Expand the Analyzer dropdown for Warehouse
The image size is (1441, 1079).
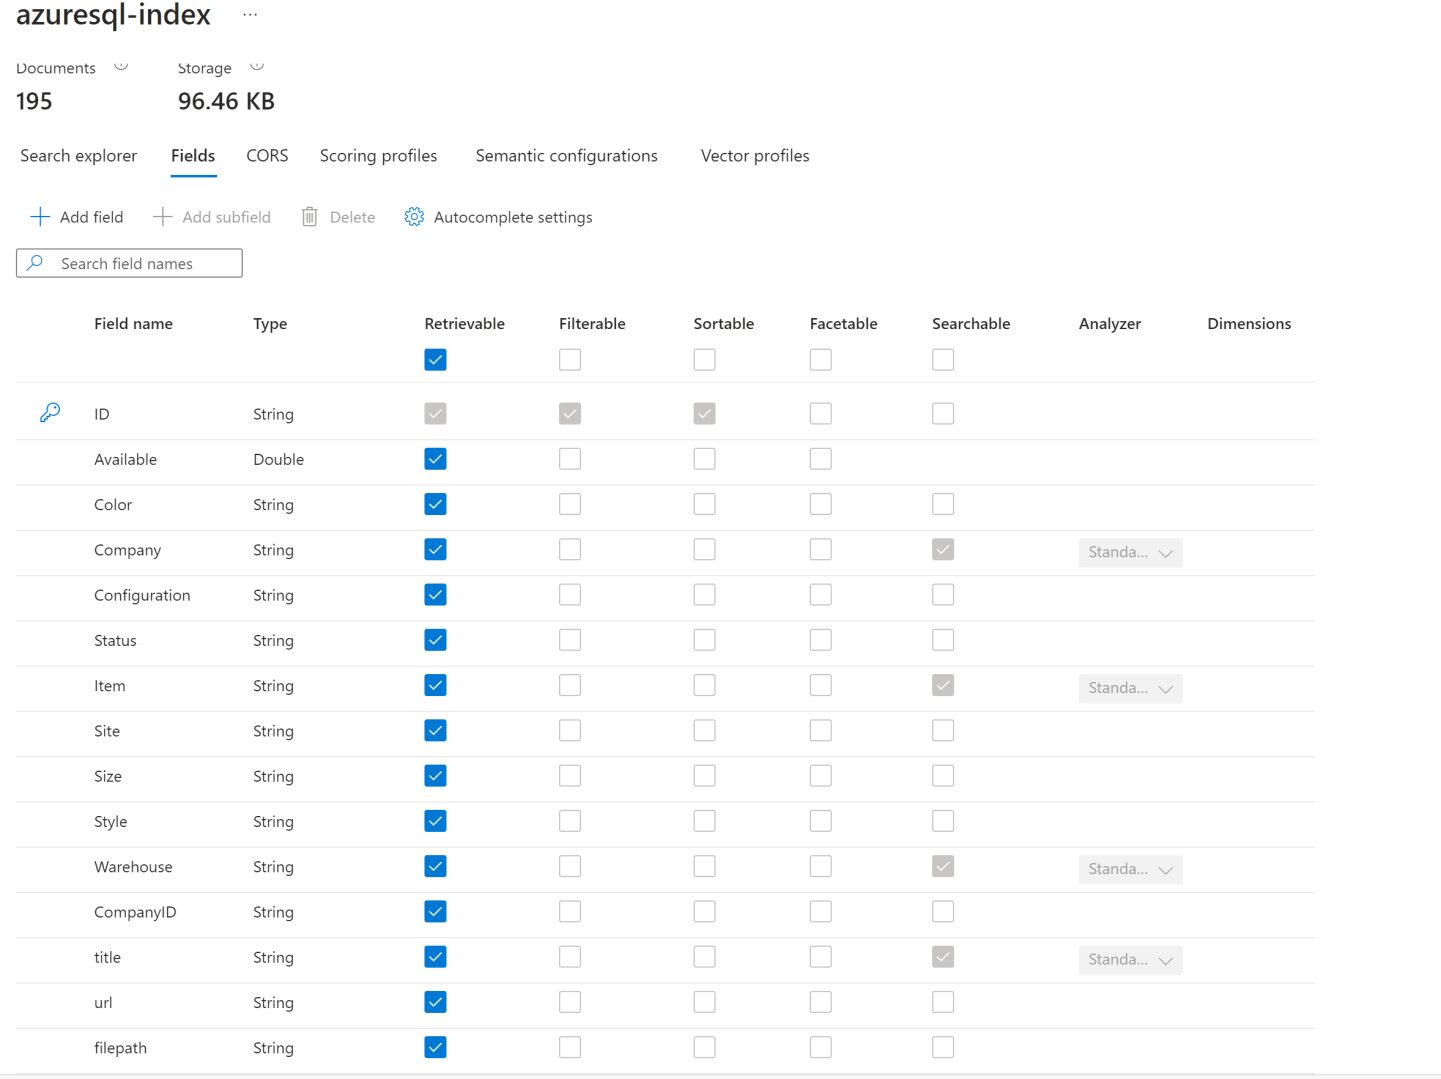1130,869
